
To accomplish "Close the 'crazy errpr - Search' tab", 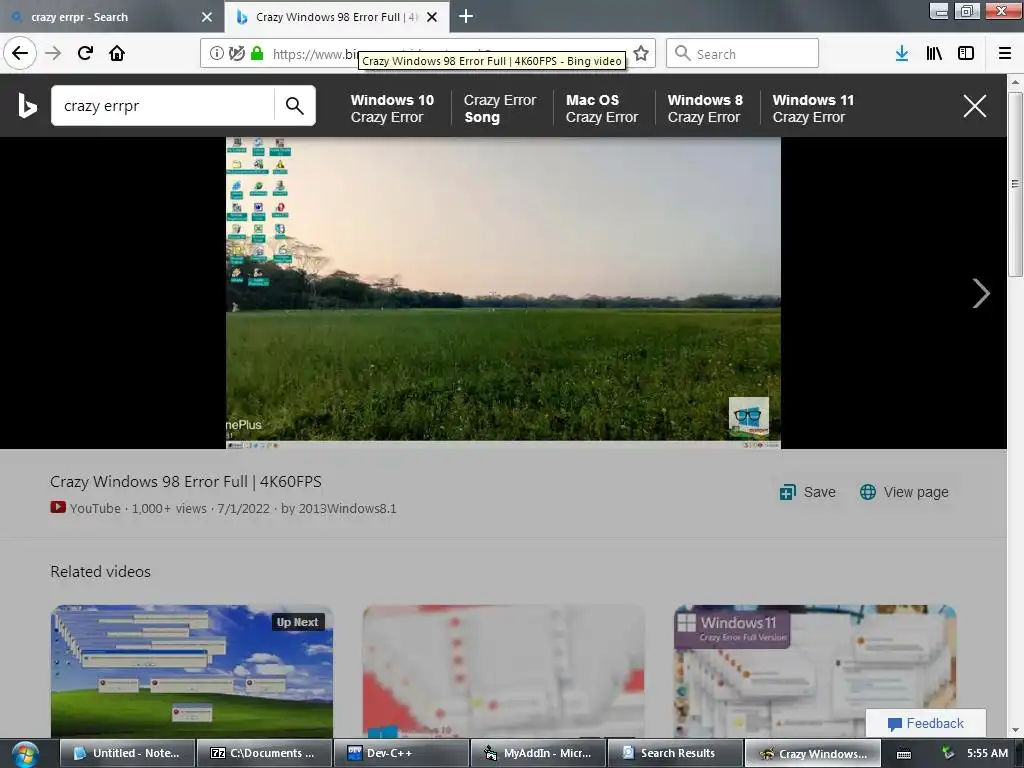I will [x=207, y=17].
